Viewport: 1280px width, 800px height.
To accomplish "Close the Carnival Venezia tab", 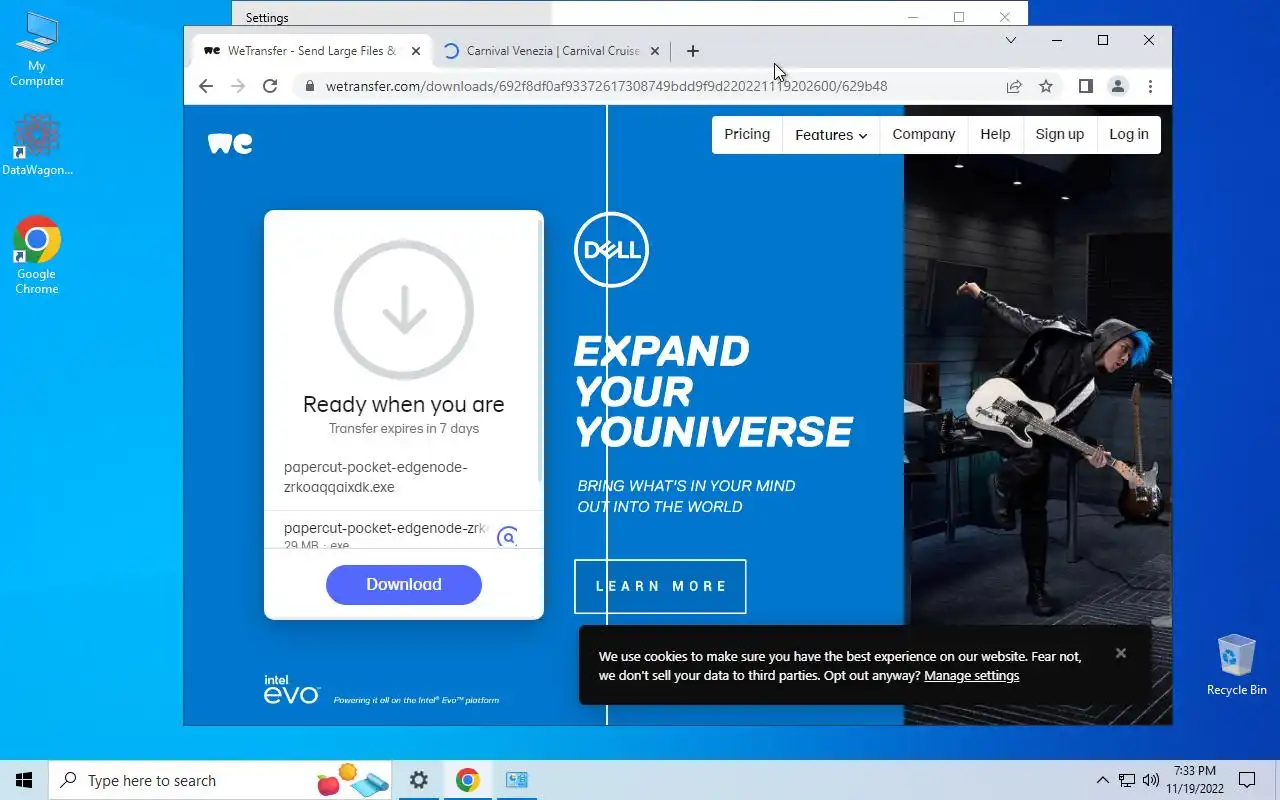I will pos(655,51).
